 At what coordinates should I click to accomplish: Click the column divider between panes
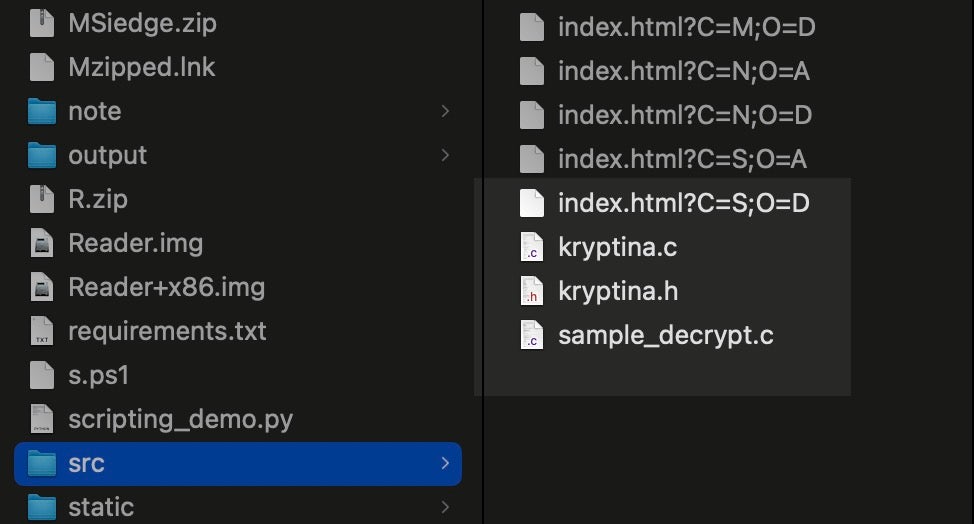coord(483,260)
